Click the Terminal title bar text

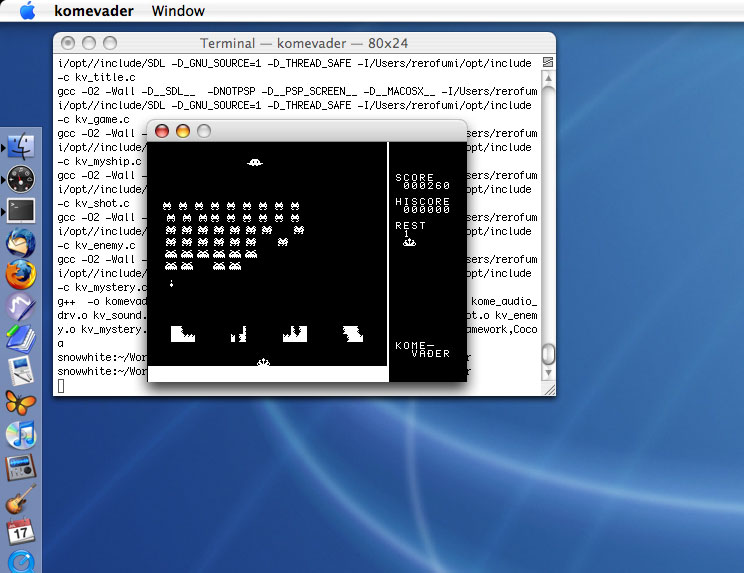coord(304,43)
